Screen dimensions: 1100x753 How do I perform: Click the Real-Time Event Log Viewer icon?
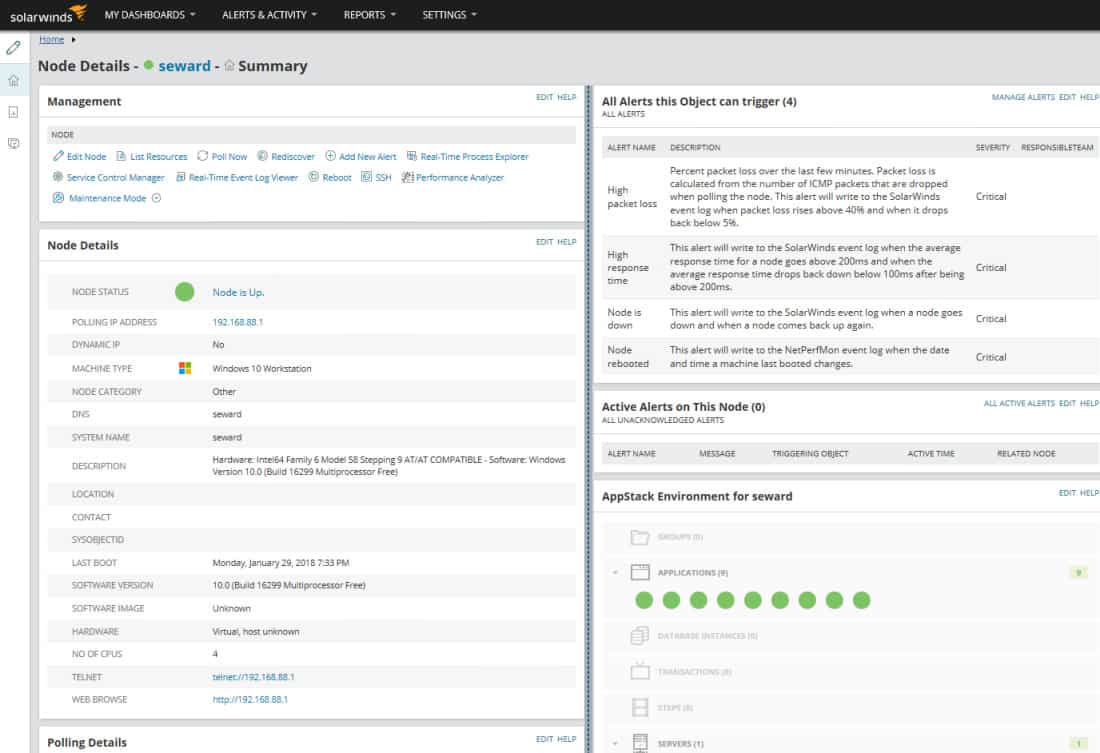coord(180,177)
